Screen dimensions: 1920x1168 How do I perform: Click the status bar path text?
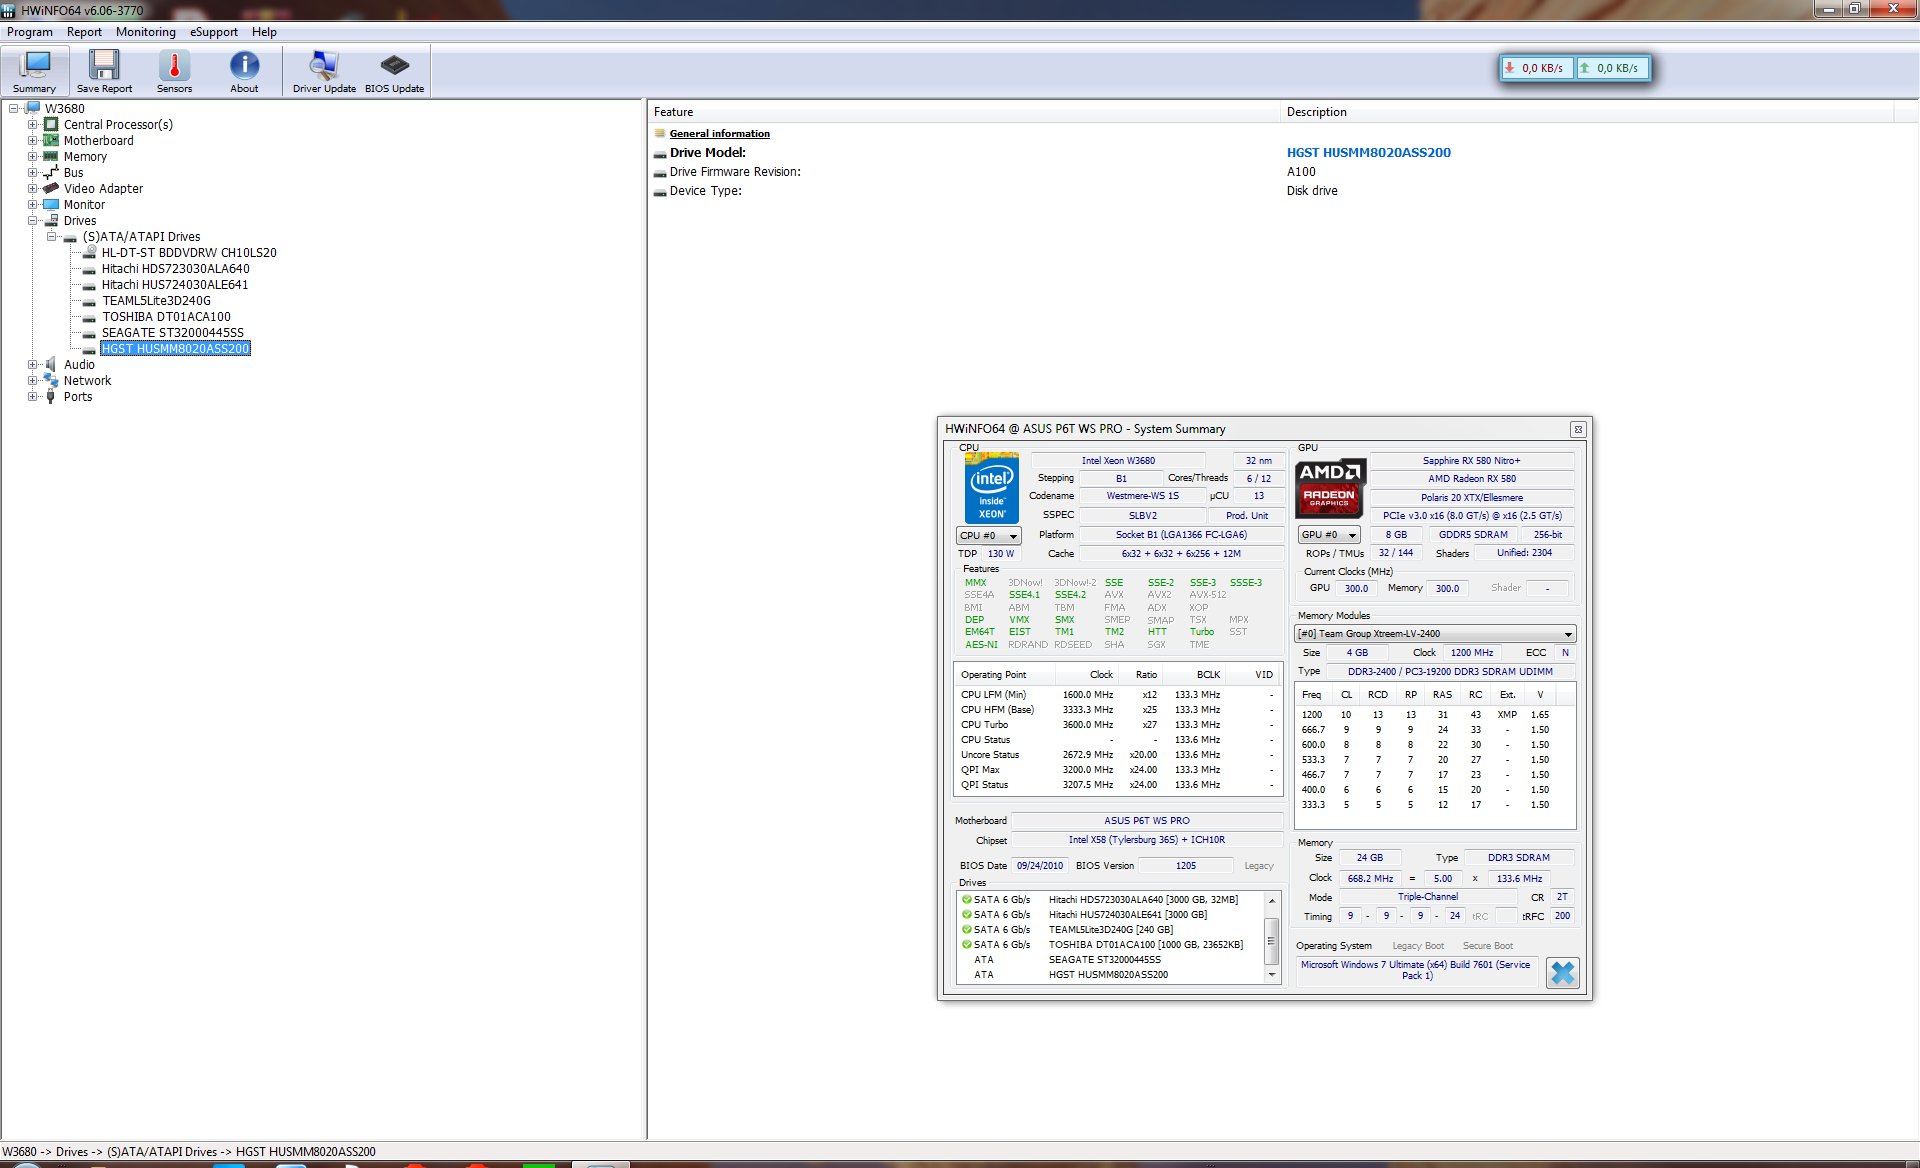click(189, 1152)
